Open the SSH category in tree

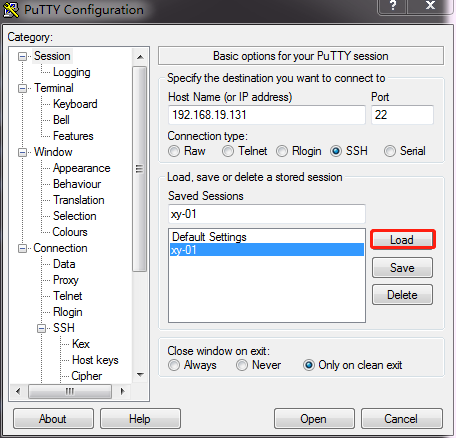[x=64, y=328]
